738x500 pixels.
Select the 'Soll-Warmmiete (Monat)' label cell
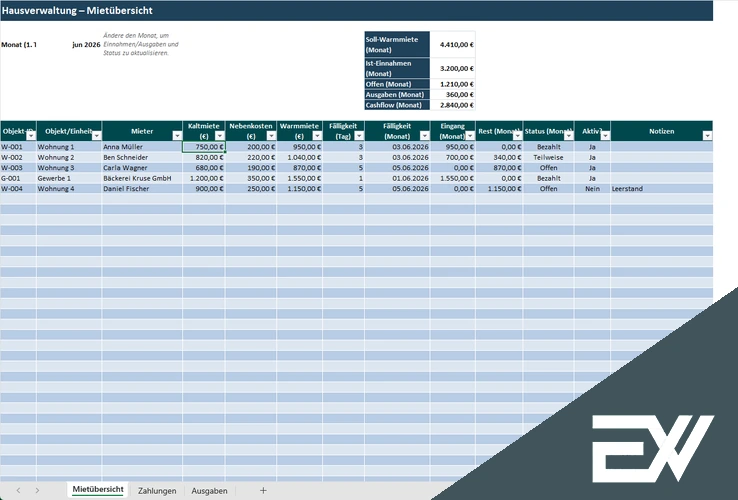tap(397, 45)
